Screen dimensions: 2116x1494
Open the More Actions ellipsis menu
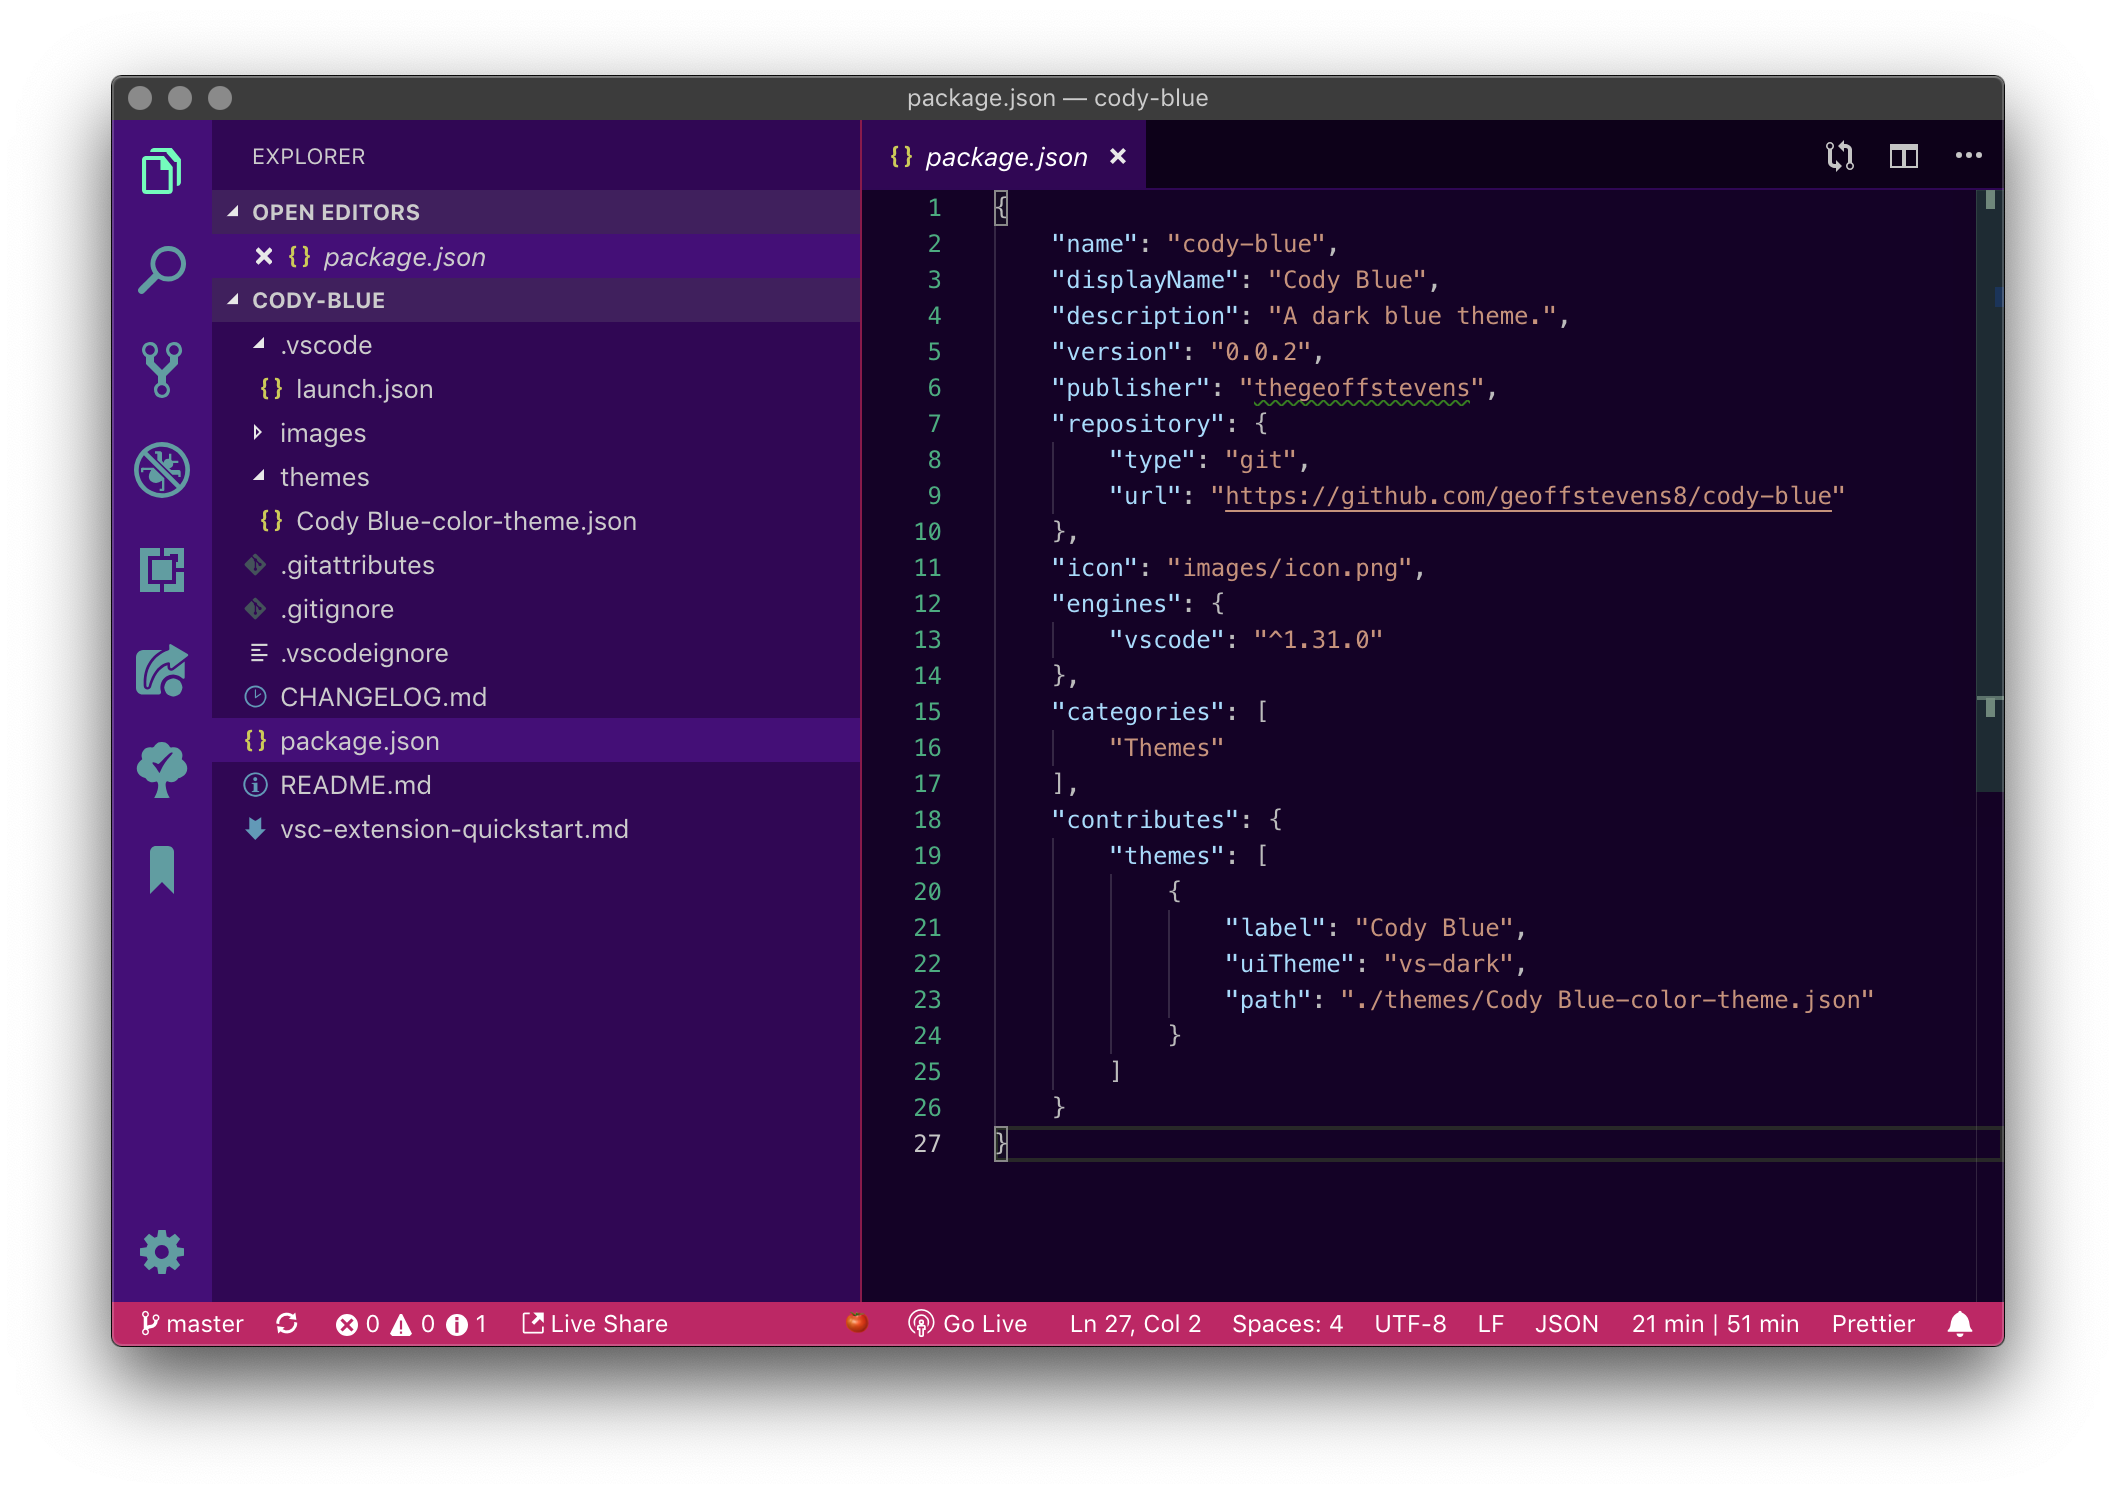coord(1968,156)
